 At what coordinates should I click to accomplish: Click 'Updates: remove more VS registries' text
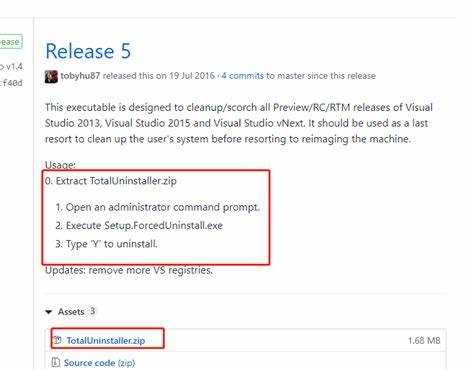[129, 270]
